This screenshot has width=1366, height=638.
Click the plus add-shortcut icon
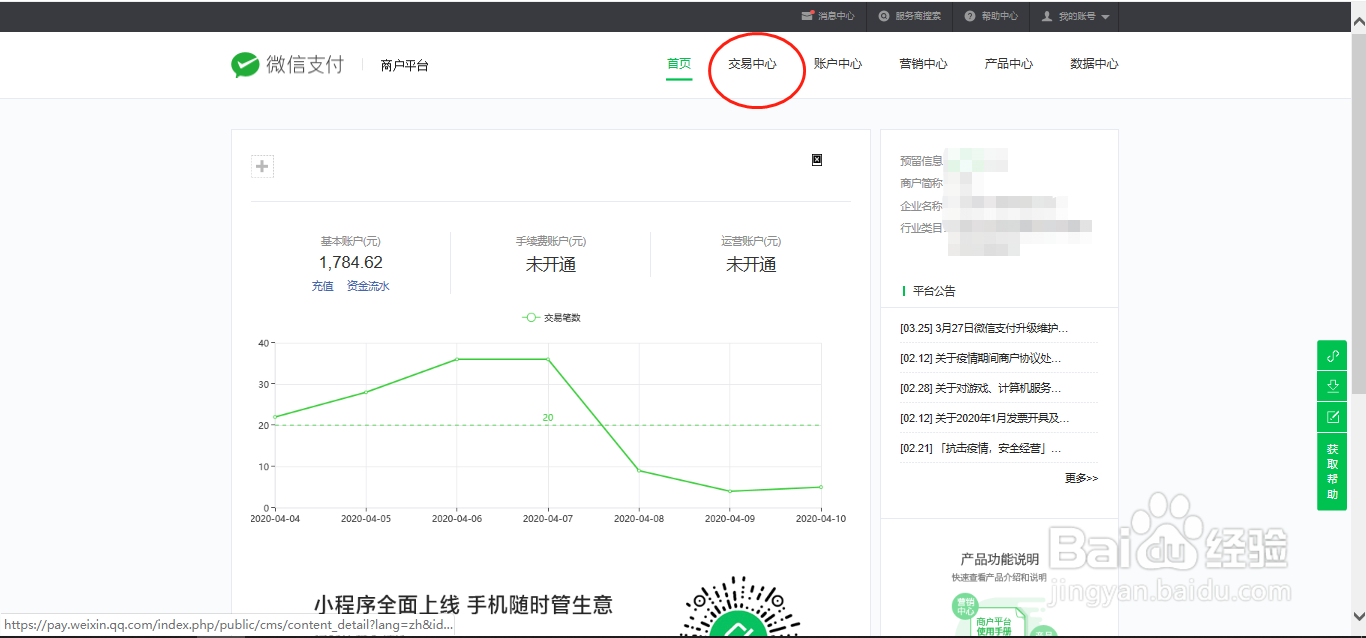pos(262,167)
